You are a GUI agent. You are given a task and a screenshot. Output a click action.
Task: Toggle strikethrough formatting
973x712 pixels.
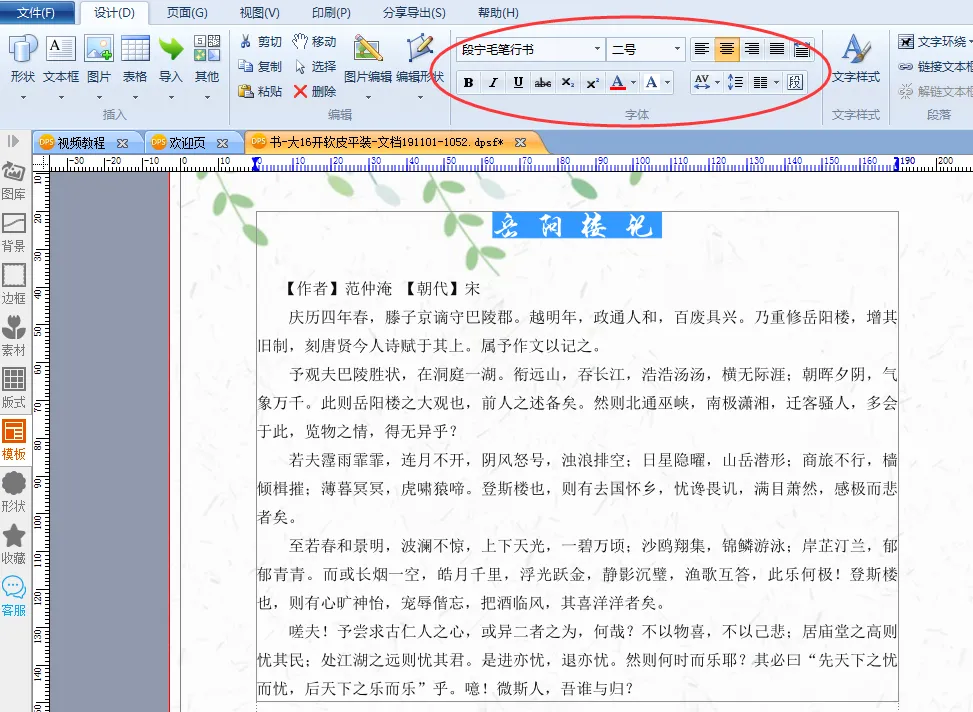pos(543,82)
